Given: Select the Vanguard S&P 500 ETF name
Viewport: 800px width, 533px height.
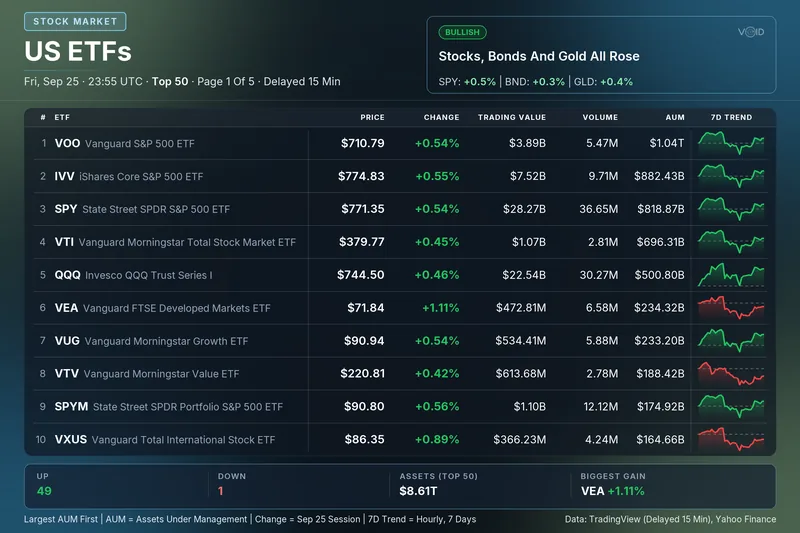Looking at the screenshot, I should pos(140,144).
